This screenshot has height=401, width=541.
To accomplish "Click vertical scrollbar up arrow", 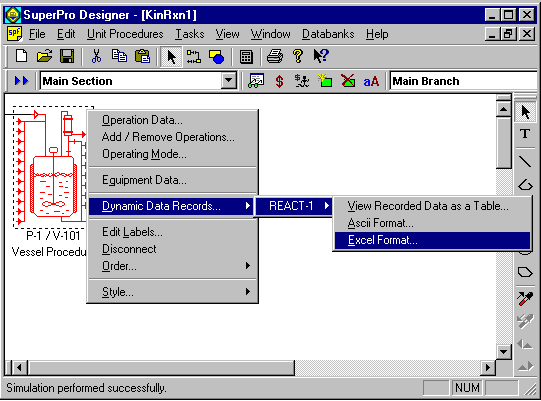I will (x=503, y=109).
